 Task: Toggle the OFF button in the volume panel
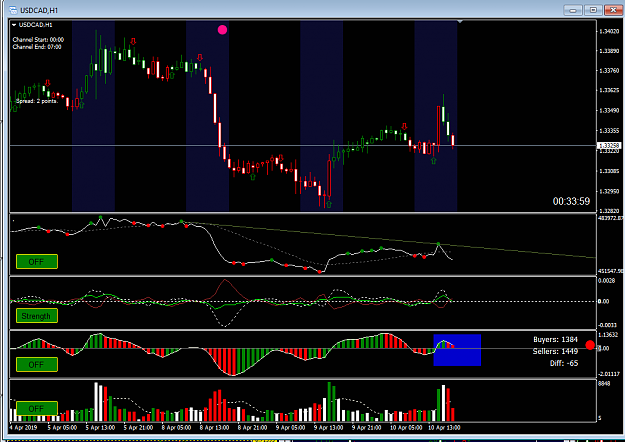(x=37, y=408)
